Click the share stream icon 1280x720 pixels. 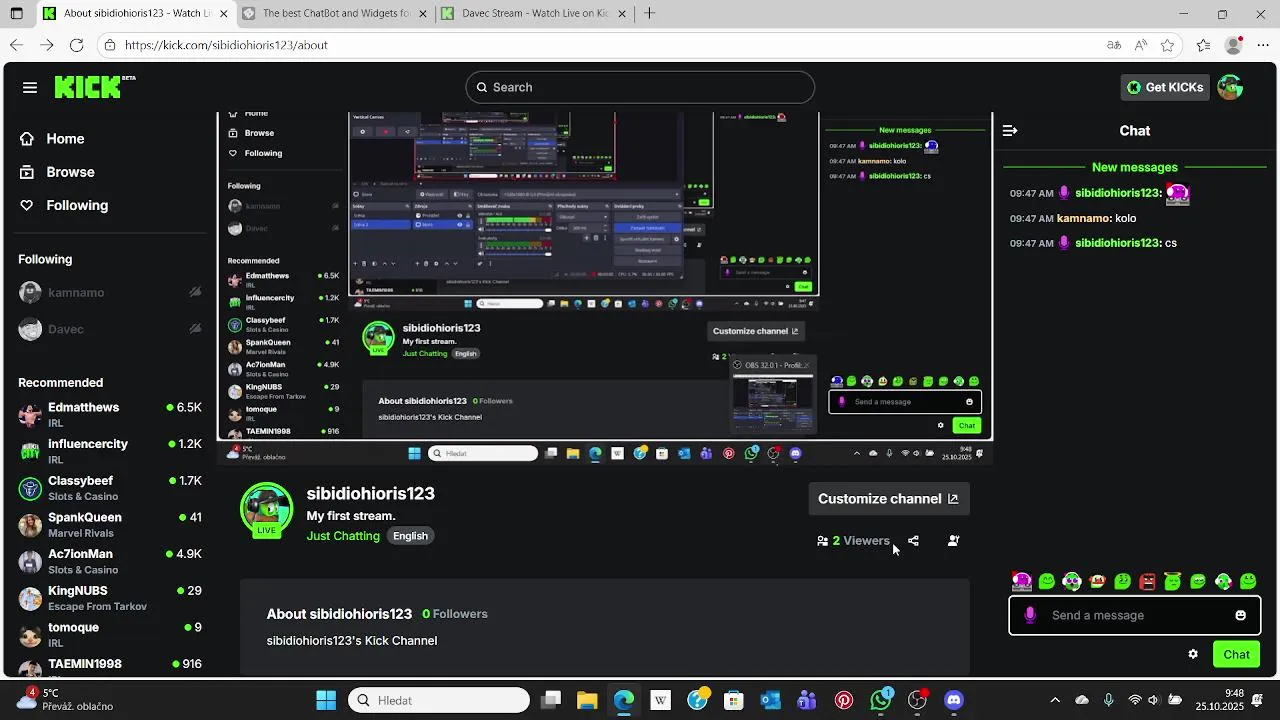[x=913, y=541]
